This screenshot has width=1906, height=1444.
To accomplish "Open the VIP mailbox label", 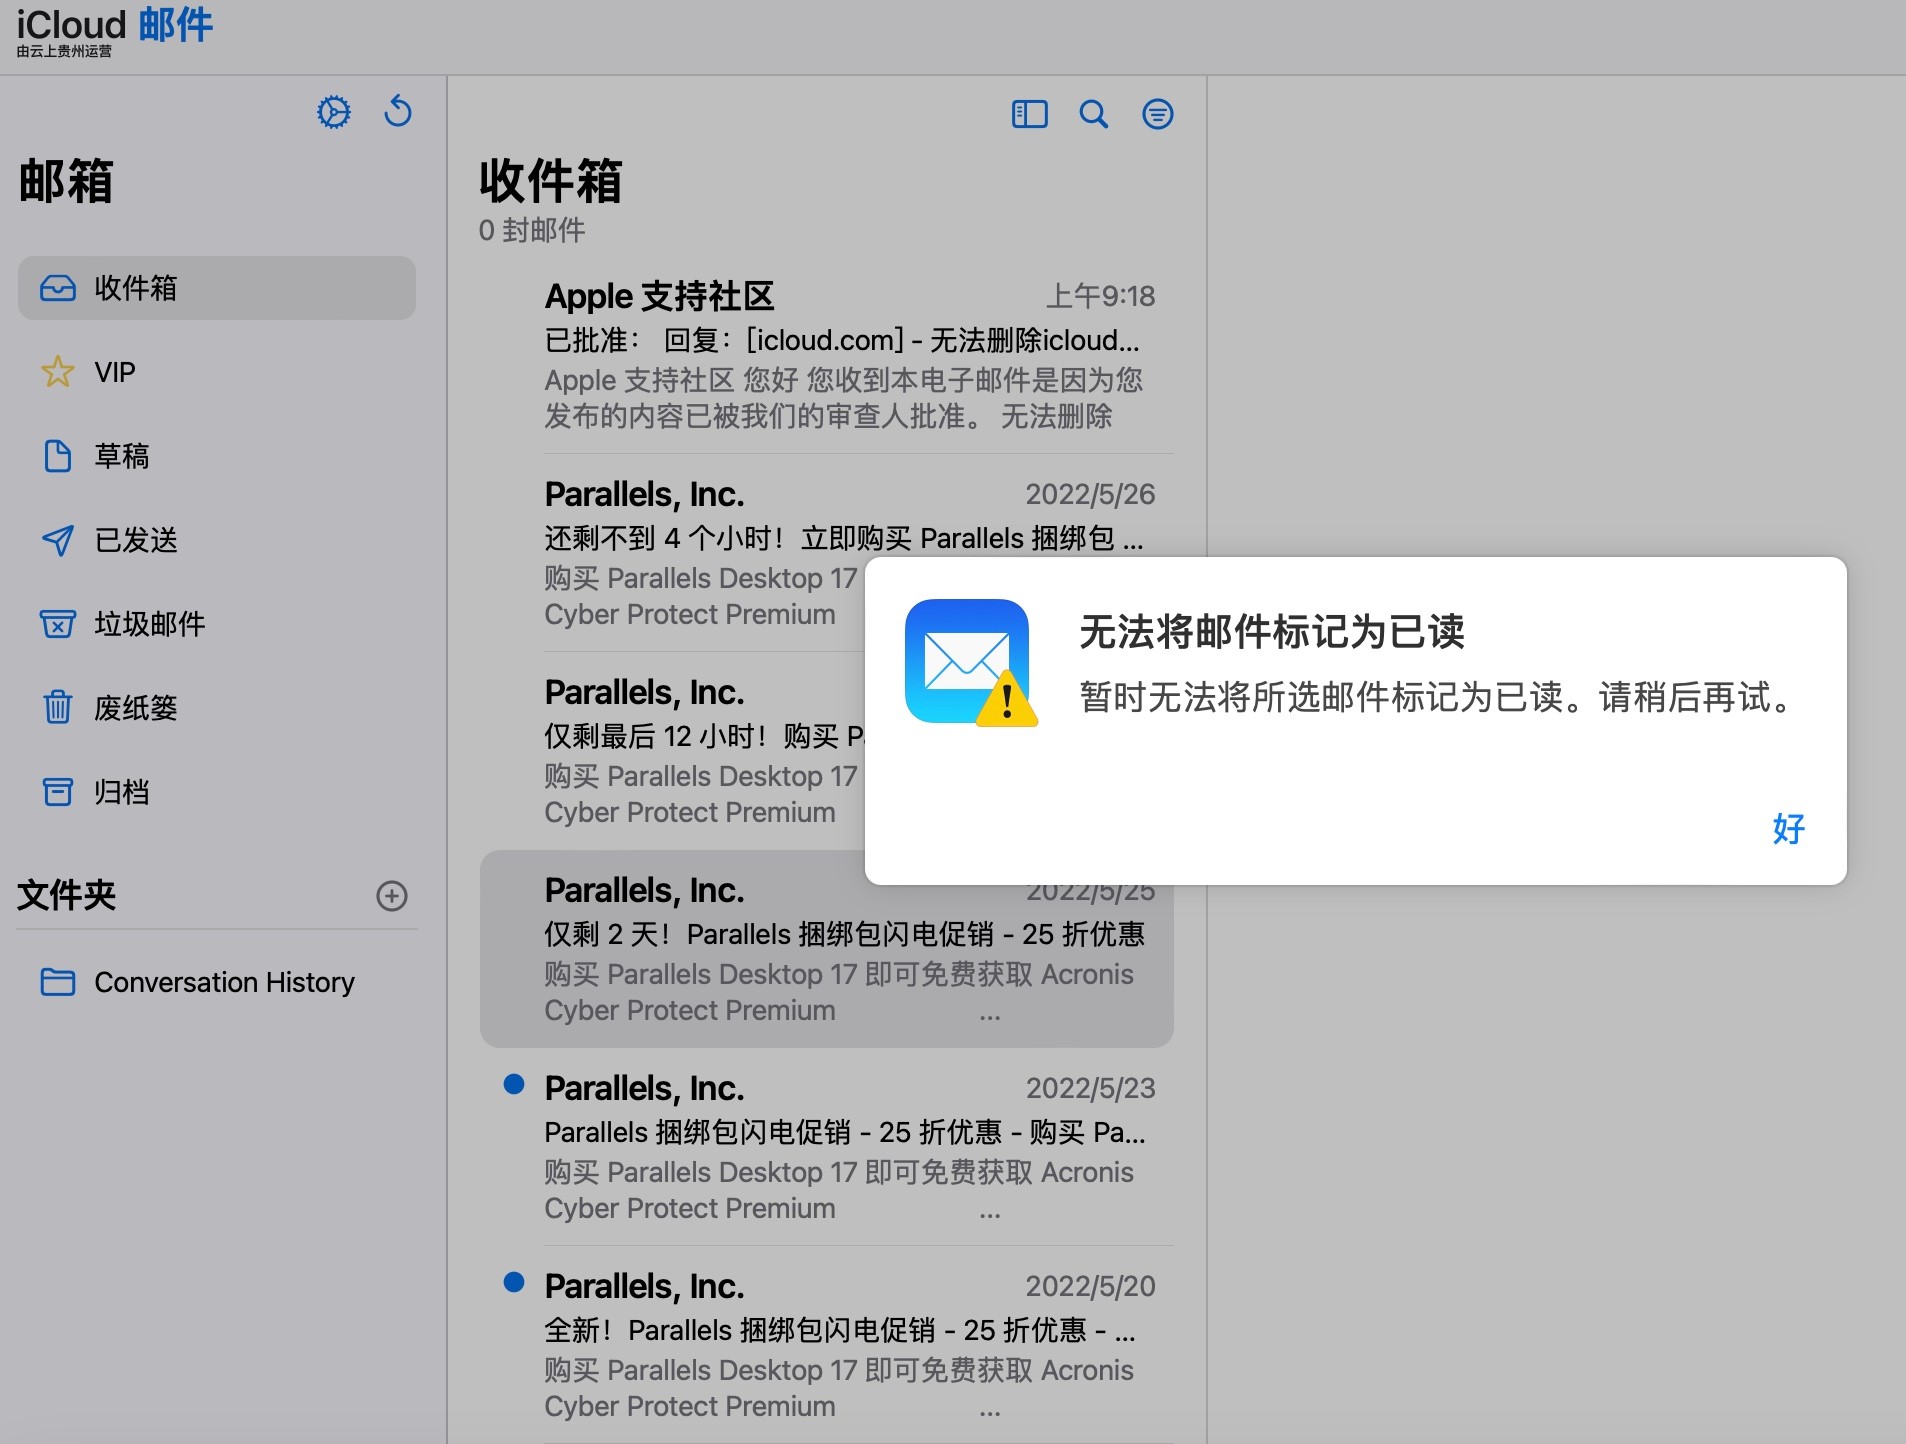I will tap(115, 372).
